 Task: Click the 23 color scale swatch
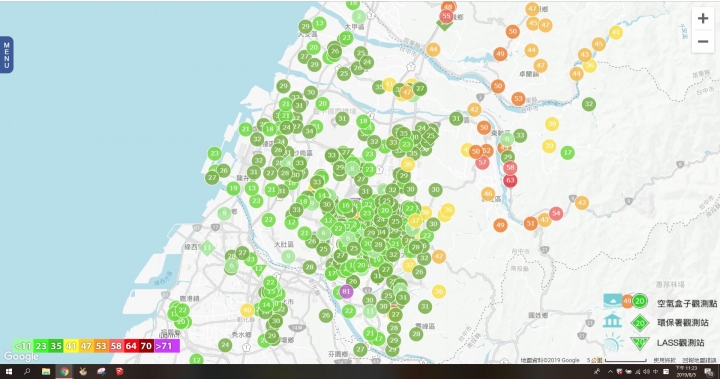point(41,346)
